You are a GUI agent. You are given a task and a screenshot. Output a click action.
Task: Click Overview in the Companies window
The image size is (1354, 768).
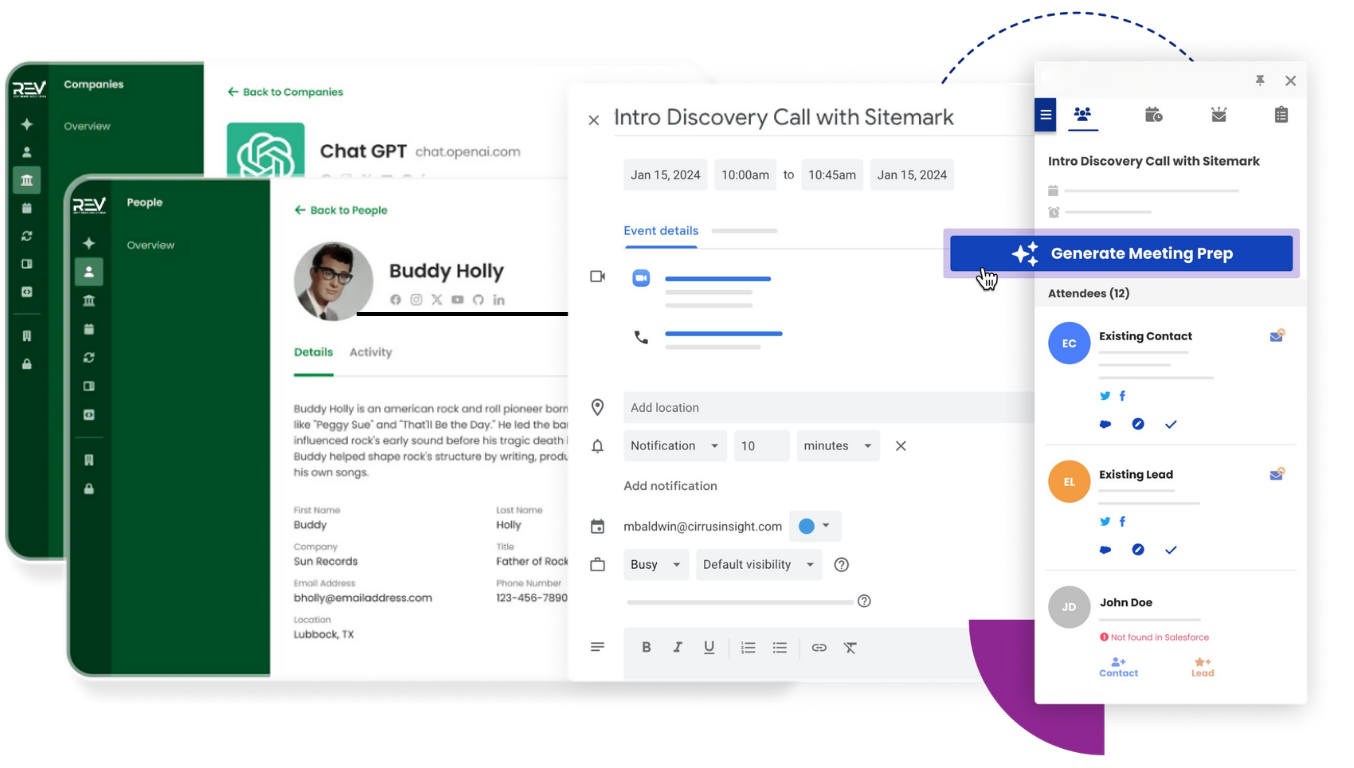(x=87, y=126)
